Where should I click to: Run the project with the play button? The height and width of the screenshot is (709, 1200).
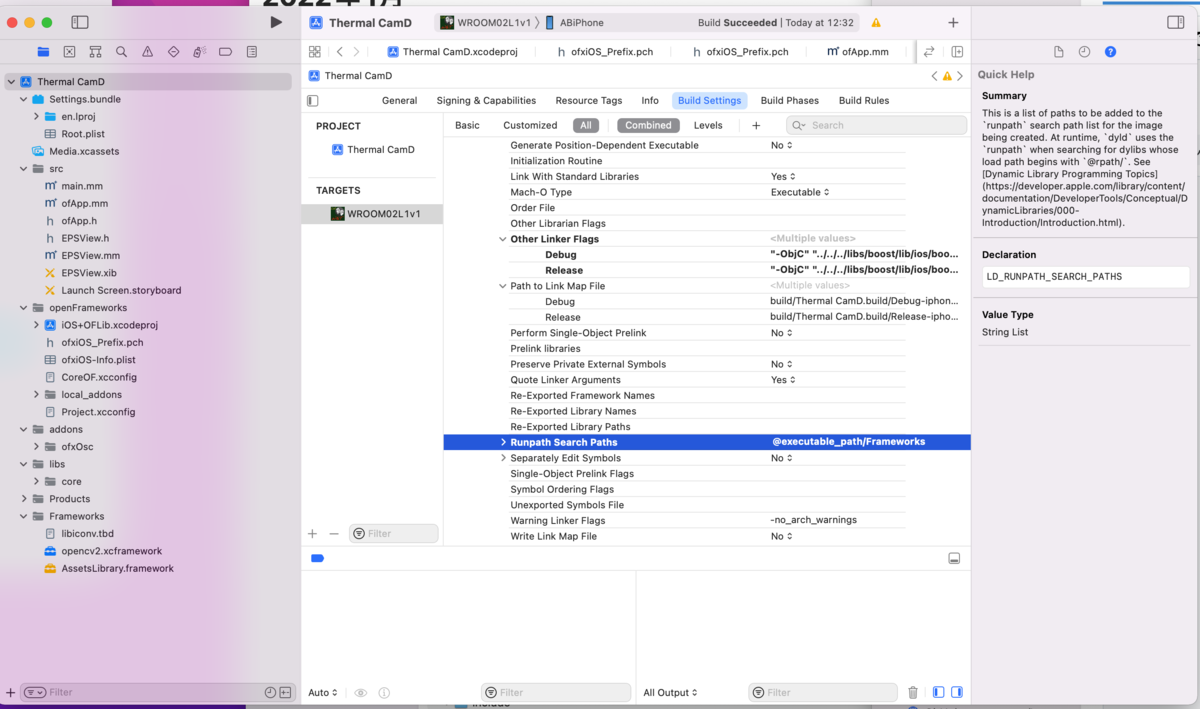click(x=276, y=22)
